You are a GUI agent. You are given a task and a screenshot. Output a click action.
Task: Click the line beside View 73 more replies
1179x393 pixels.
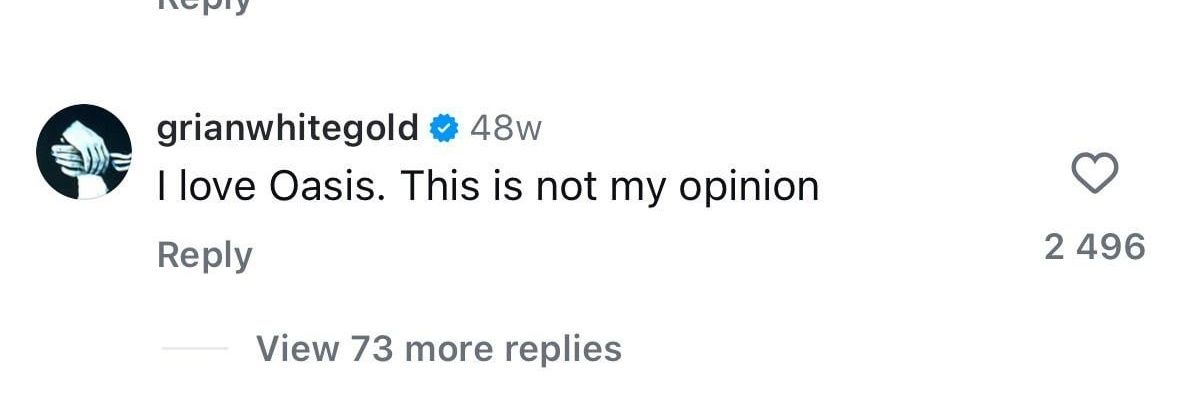(x=194, y=349)
